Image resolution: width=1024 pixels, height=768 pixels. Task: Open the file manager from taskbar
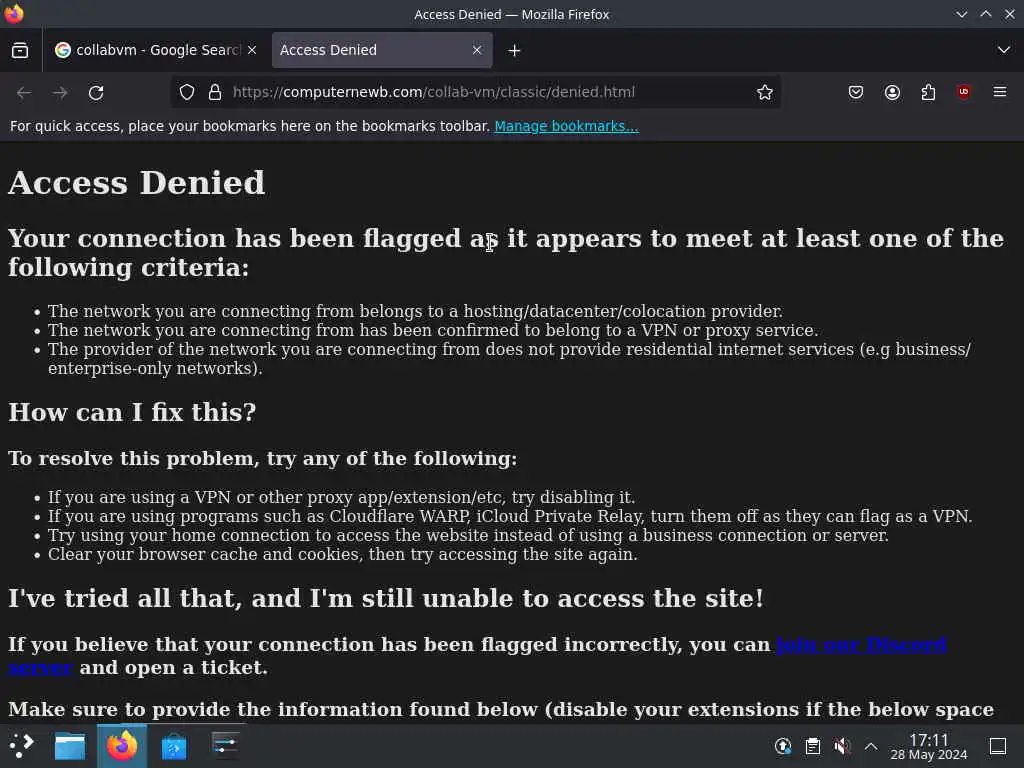point(70,746)
